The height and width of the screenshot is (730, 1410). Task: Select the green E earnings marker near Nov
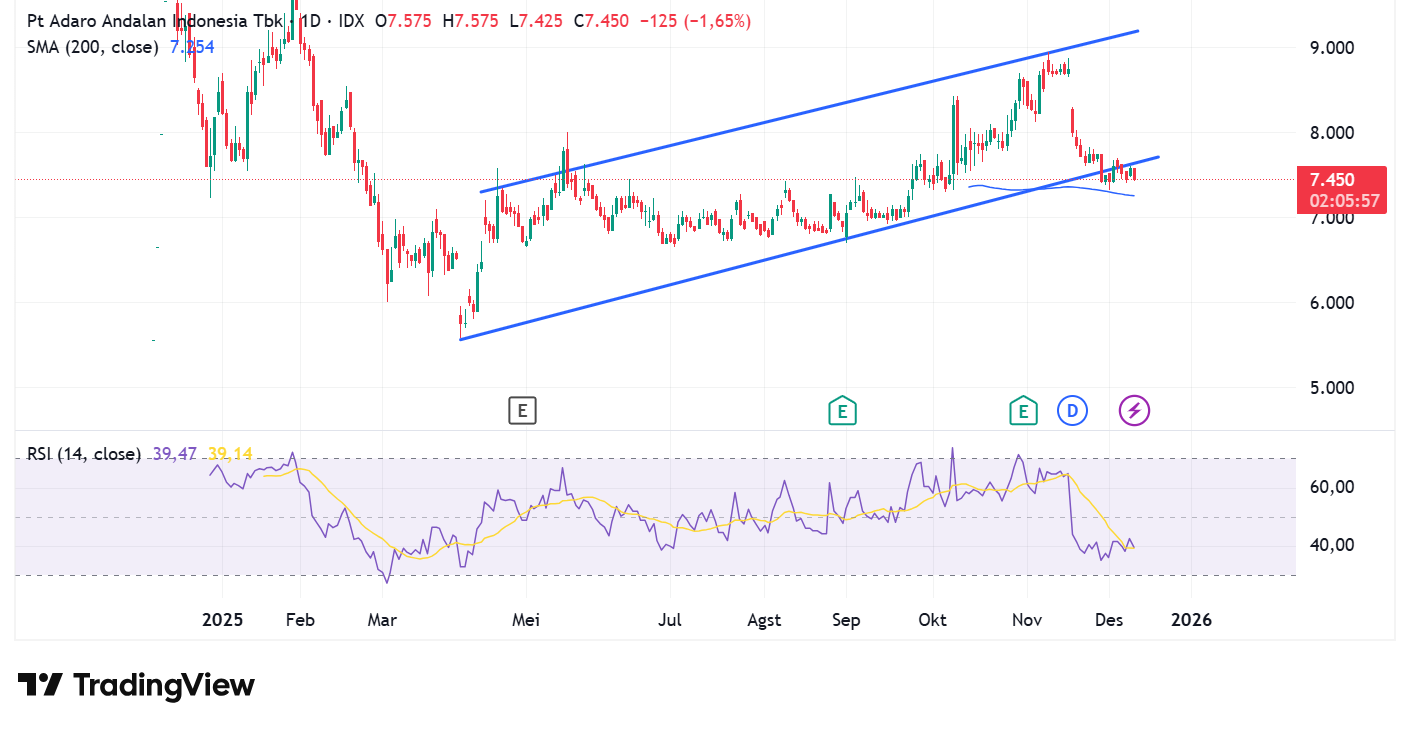1023,410
